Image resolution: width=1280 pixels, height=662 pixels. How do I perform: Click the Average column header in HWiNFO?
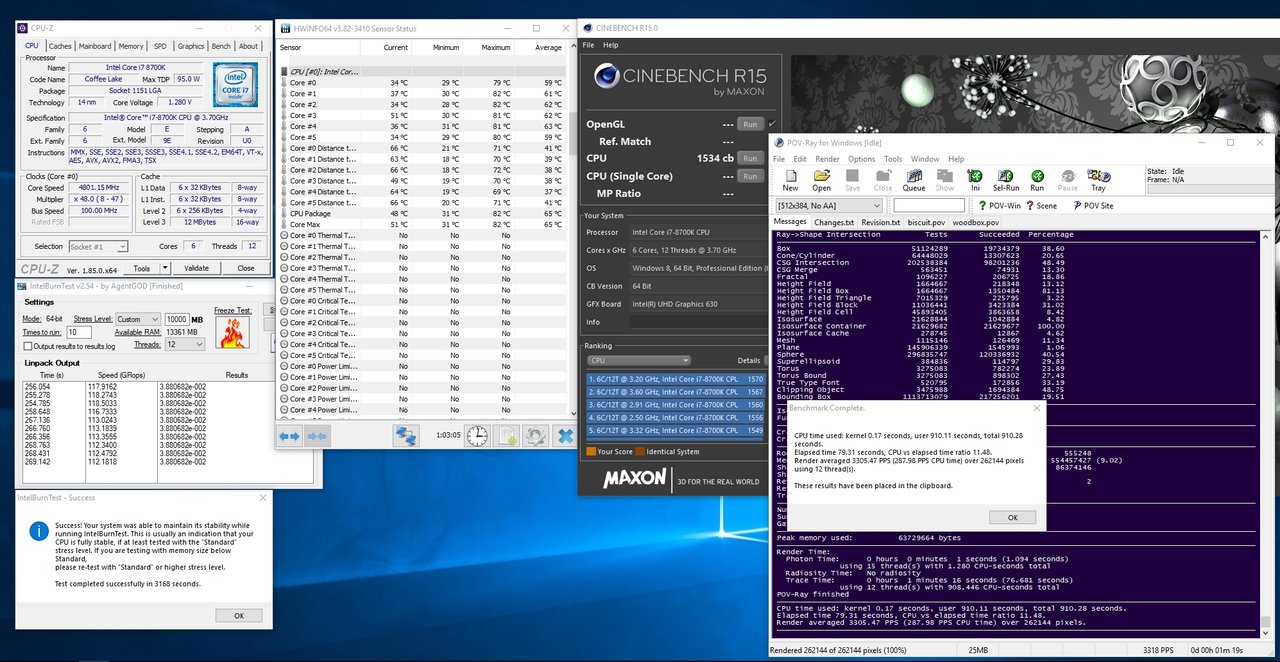click(x=548, y=47)
